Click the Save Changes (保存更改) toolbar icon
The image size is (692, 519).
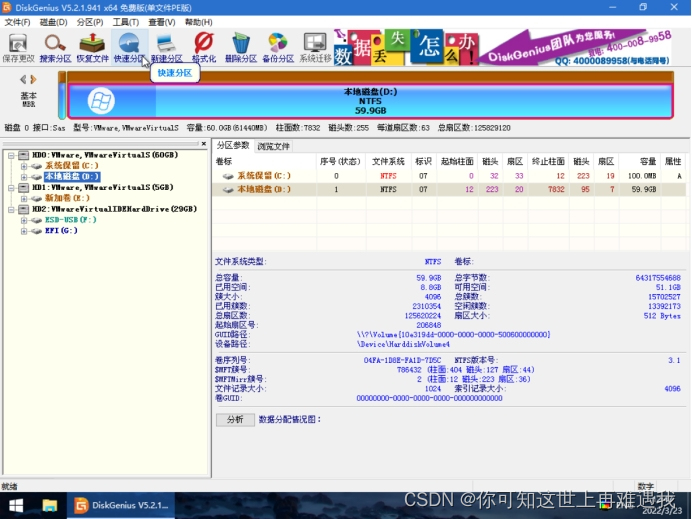pos(18,48)
